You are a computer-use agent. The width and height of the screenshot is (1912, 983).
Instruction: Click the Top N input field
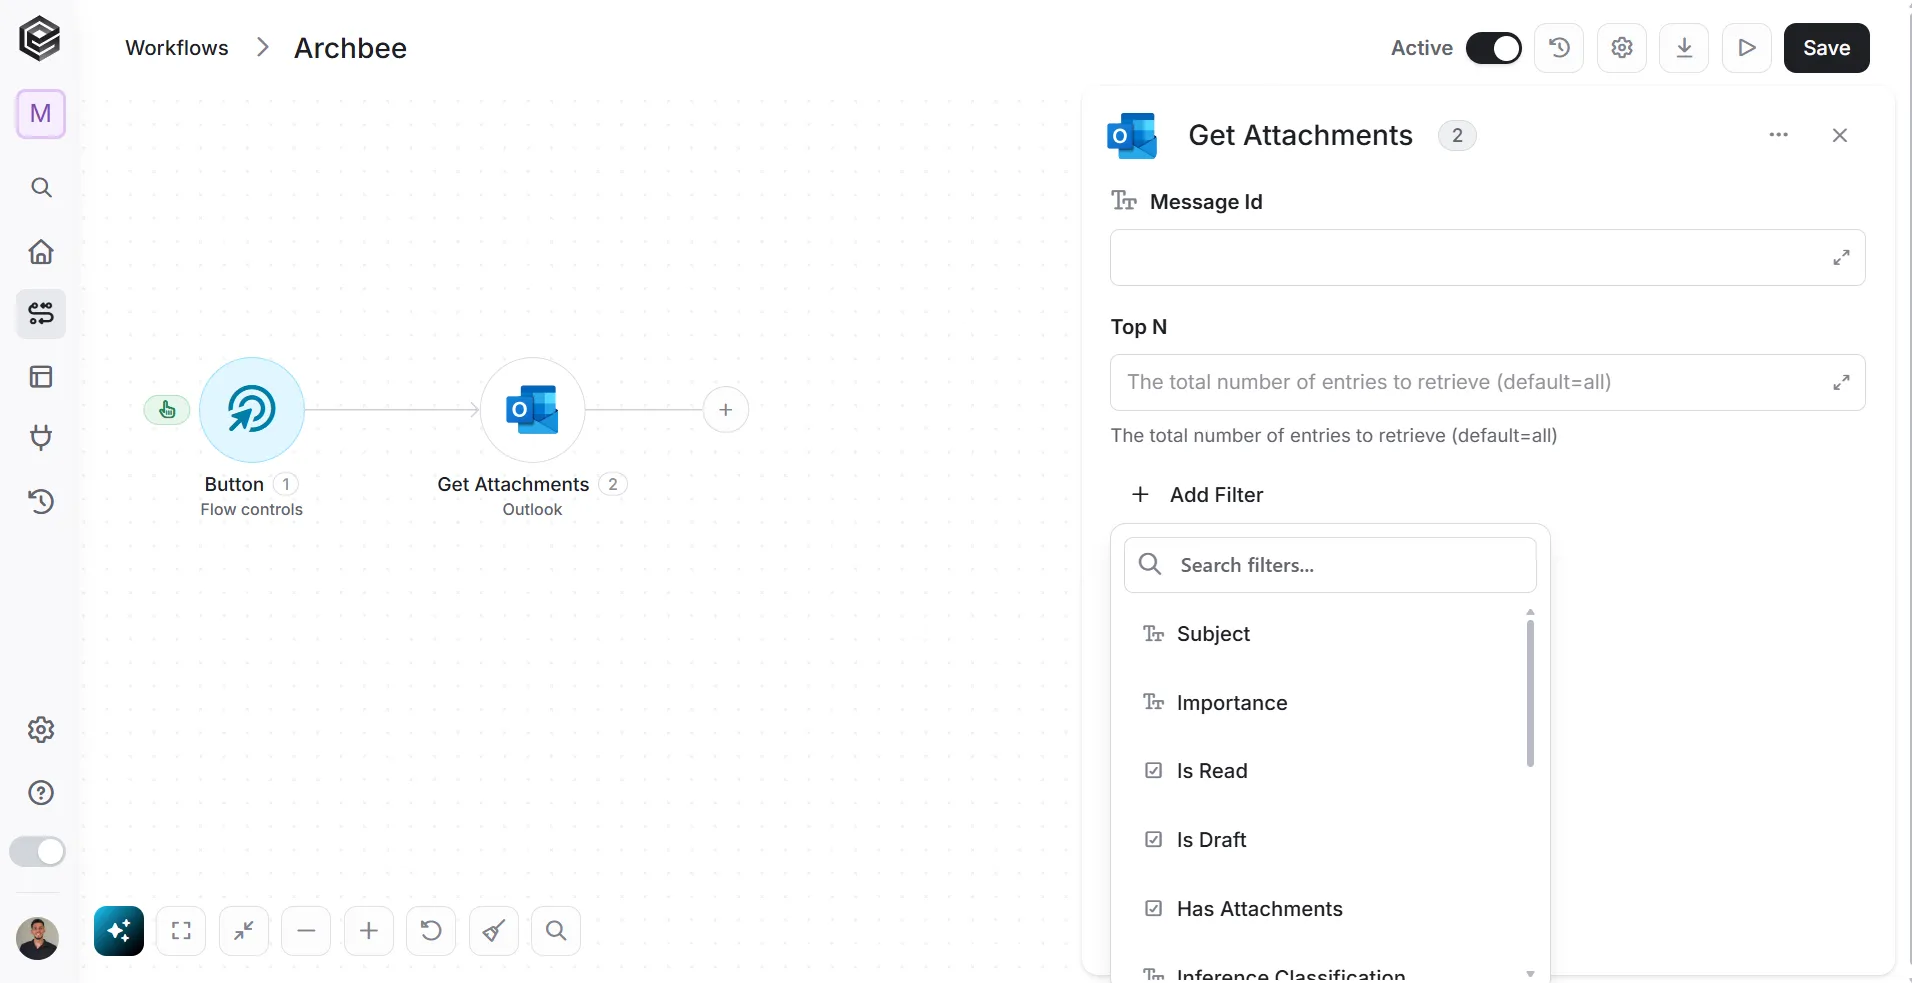(x=1488, y=383)
